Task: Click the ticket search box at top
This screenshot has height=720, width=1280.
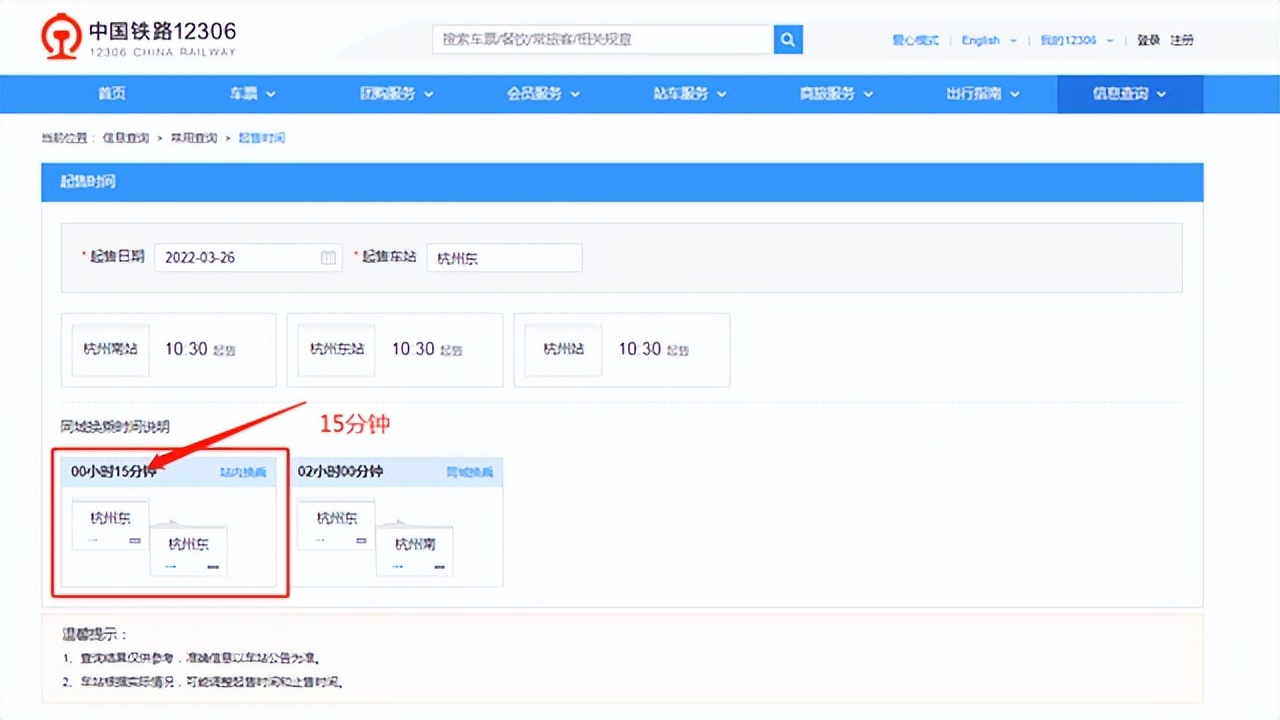Action: tap(600, 39)
